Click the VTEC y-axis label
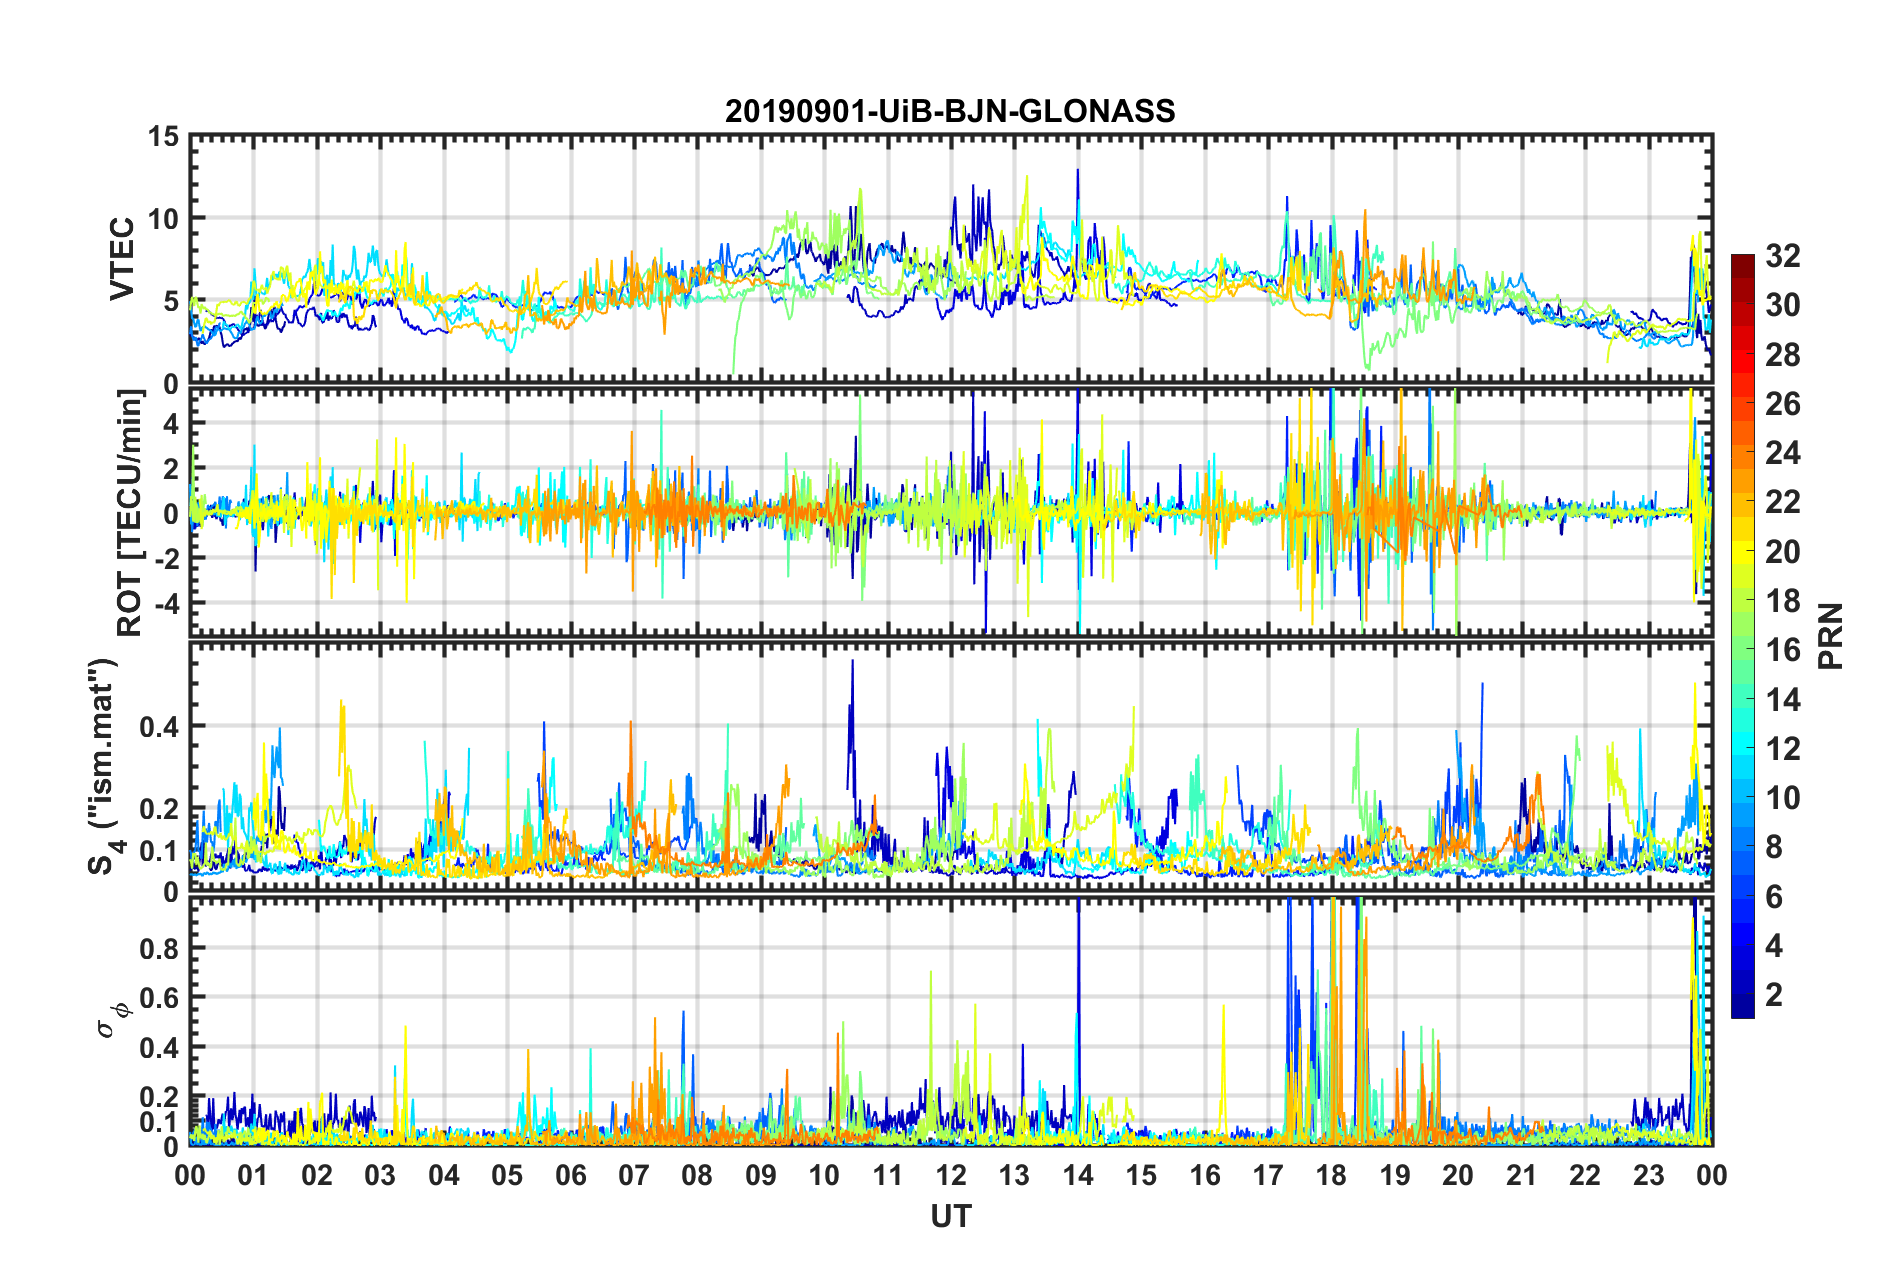The width and height of the screenshot is (1902, 1272). [x=122, y=259]
